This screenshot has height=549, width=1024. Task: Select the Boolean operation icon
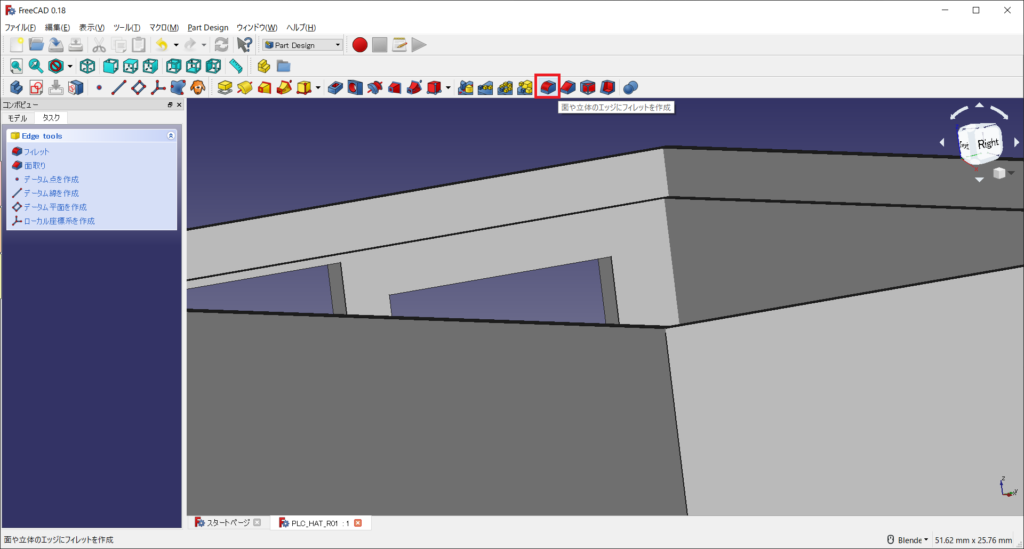[x=630, y=88]
